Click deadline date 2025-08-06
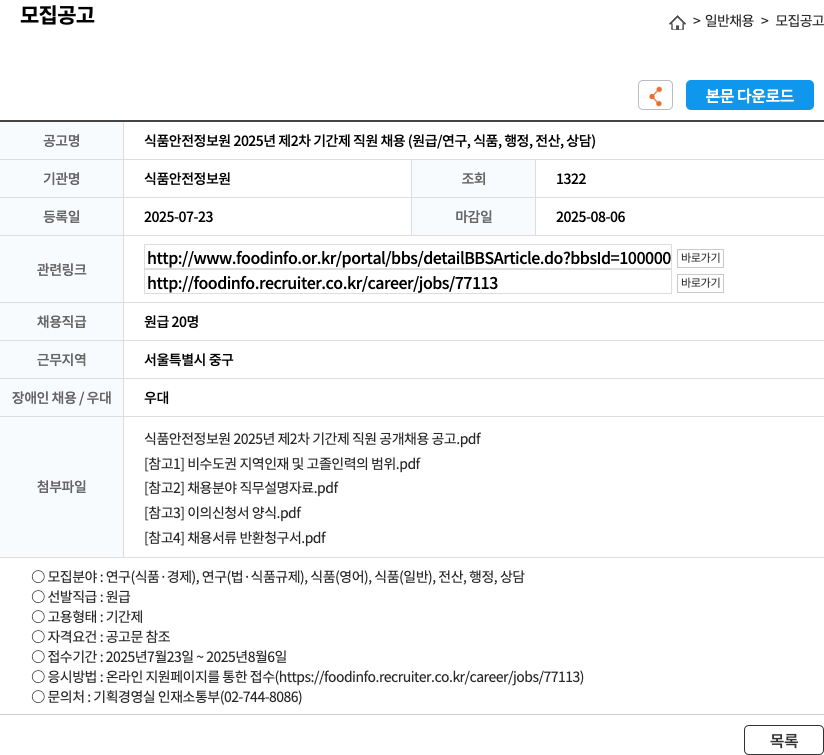The image size is (824, 755). click(x=591, y=217)
